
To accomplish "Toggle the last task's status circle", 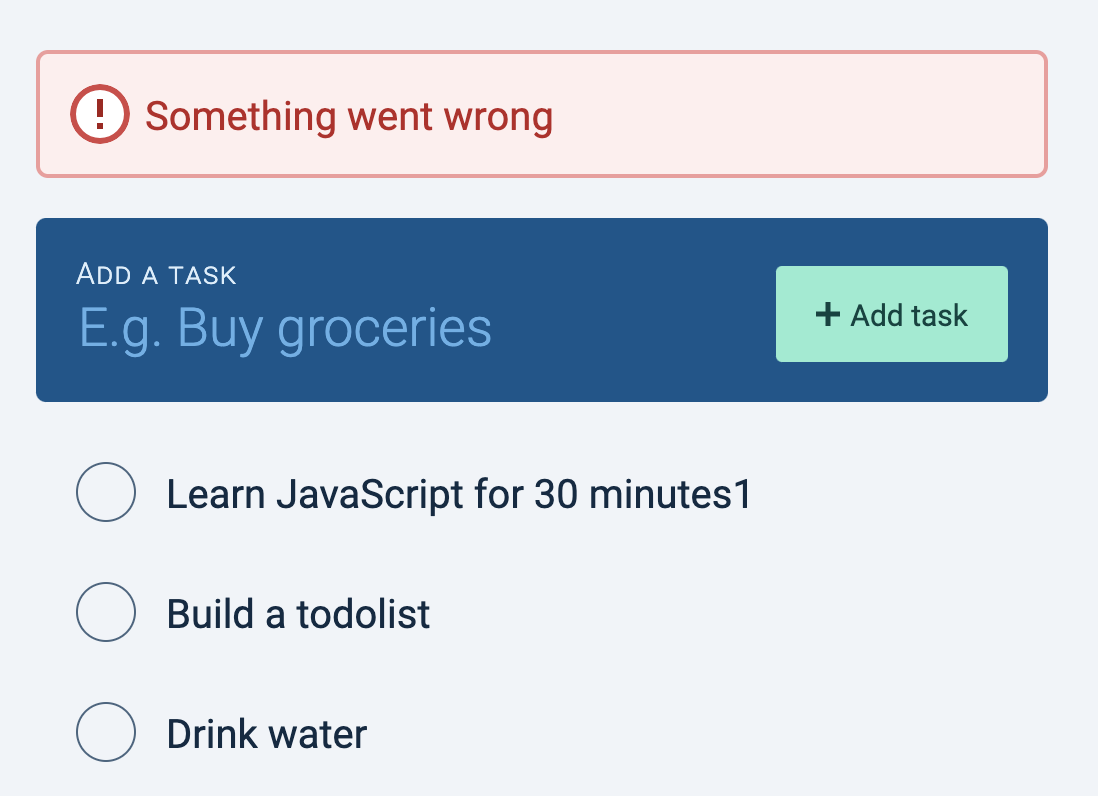I will pyautogui.click(x=105, y=733).
